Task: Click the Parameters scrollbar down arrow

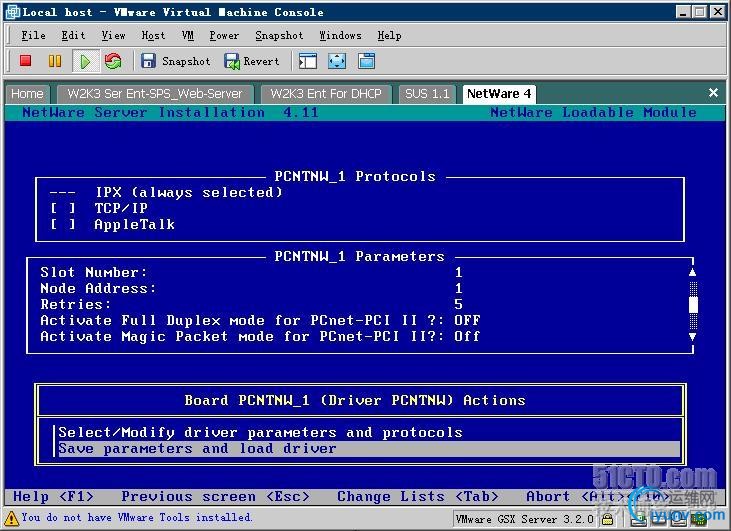Action: 693,337
